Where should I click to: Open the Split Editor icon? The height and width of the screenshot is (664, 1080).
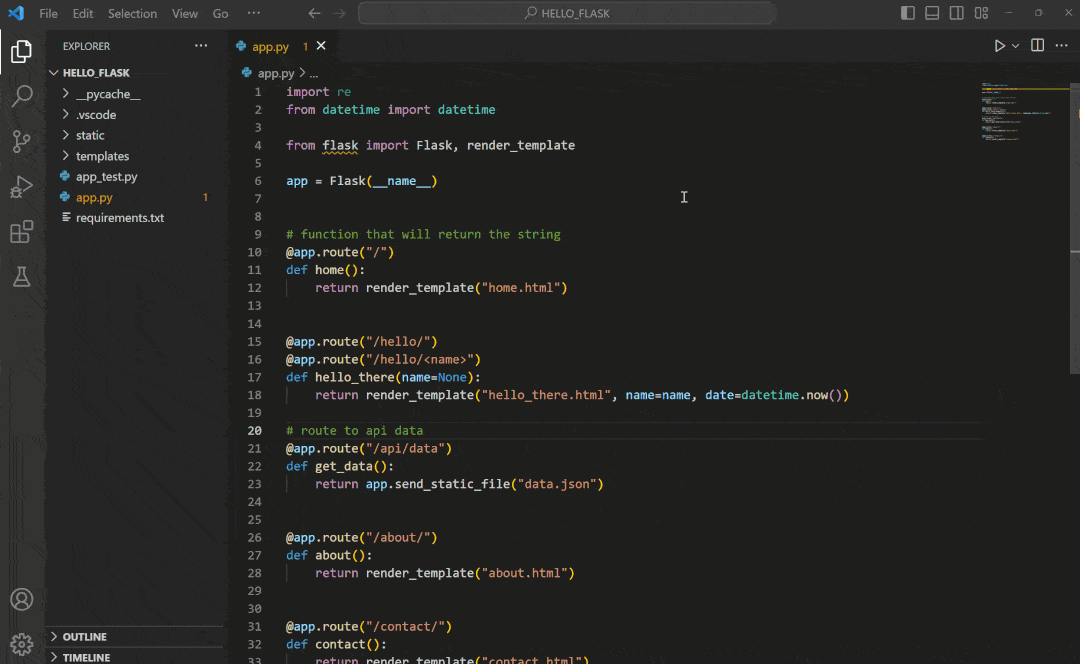click(1036, 45)
